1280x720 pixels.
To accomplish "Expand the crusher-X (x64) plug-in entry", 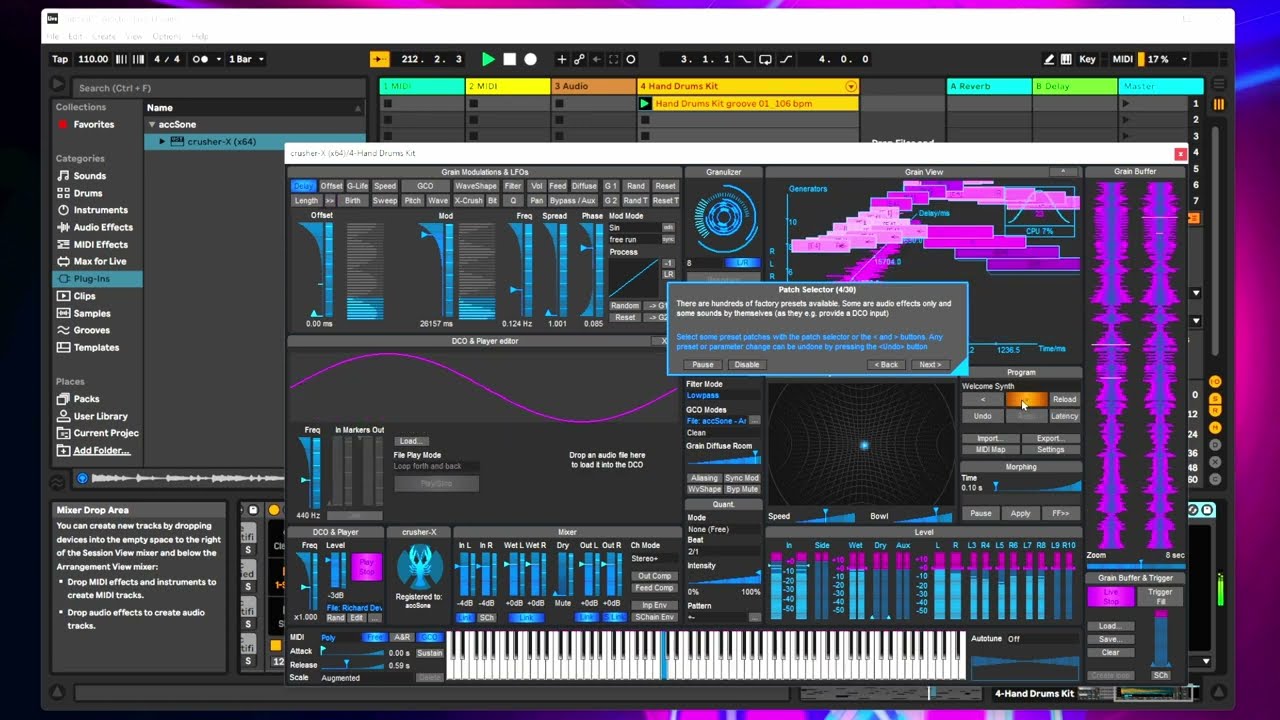I will point(162,142).
